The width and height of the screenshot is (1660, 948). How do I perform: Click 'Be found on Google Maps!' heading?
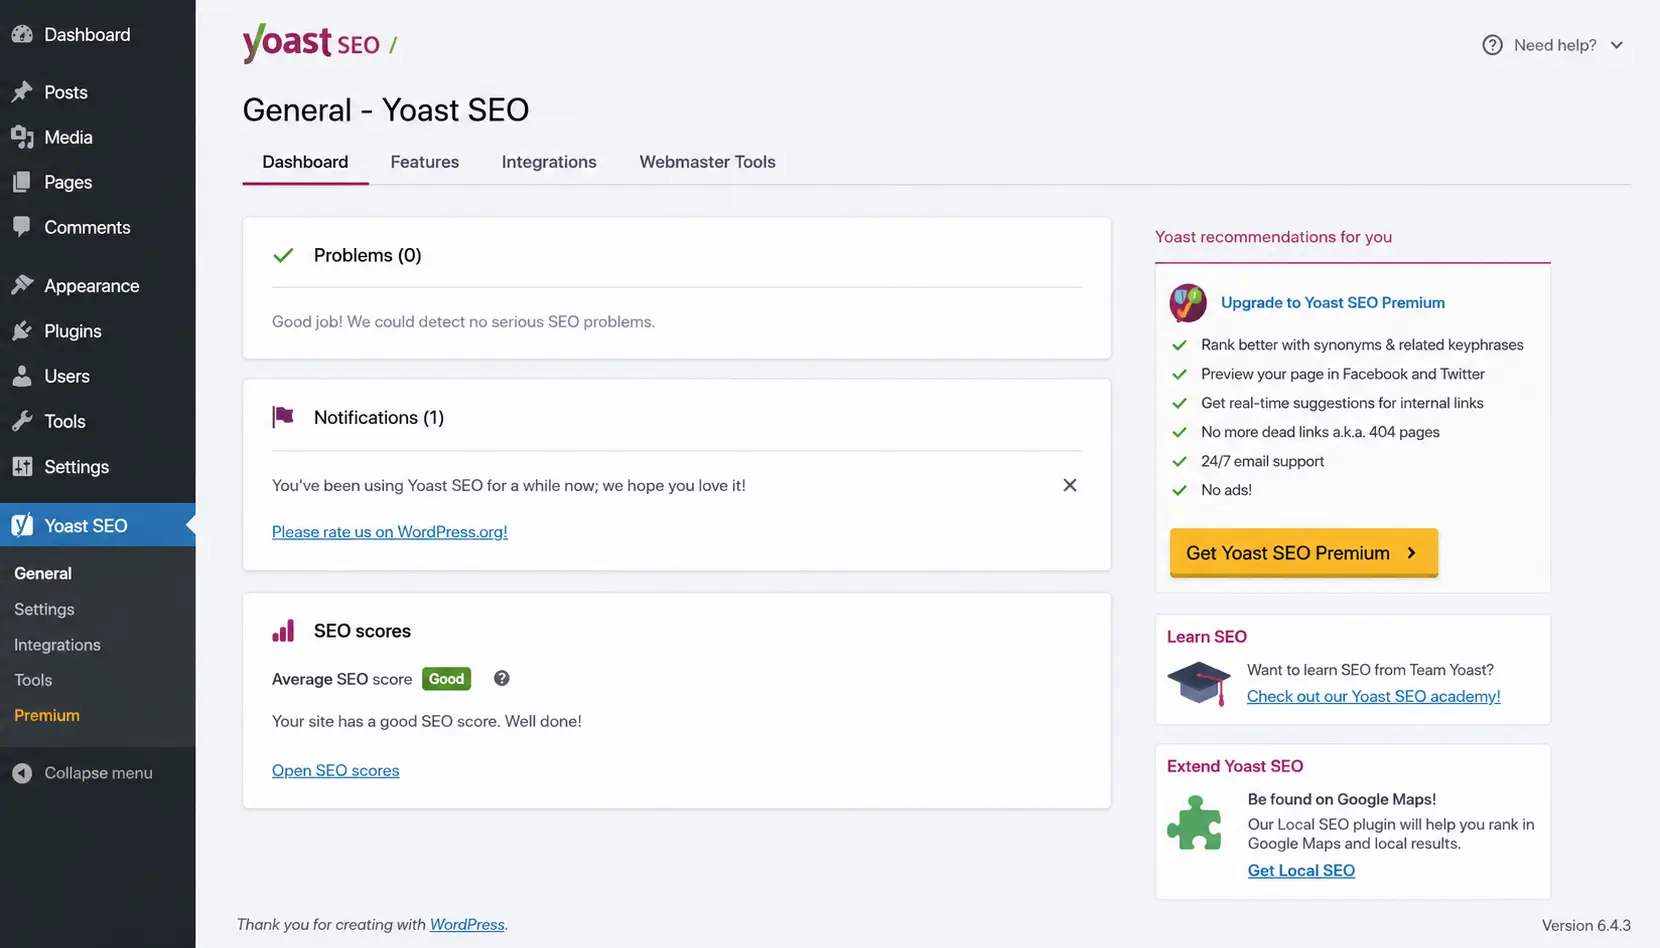[x=1342, y=799]
